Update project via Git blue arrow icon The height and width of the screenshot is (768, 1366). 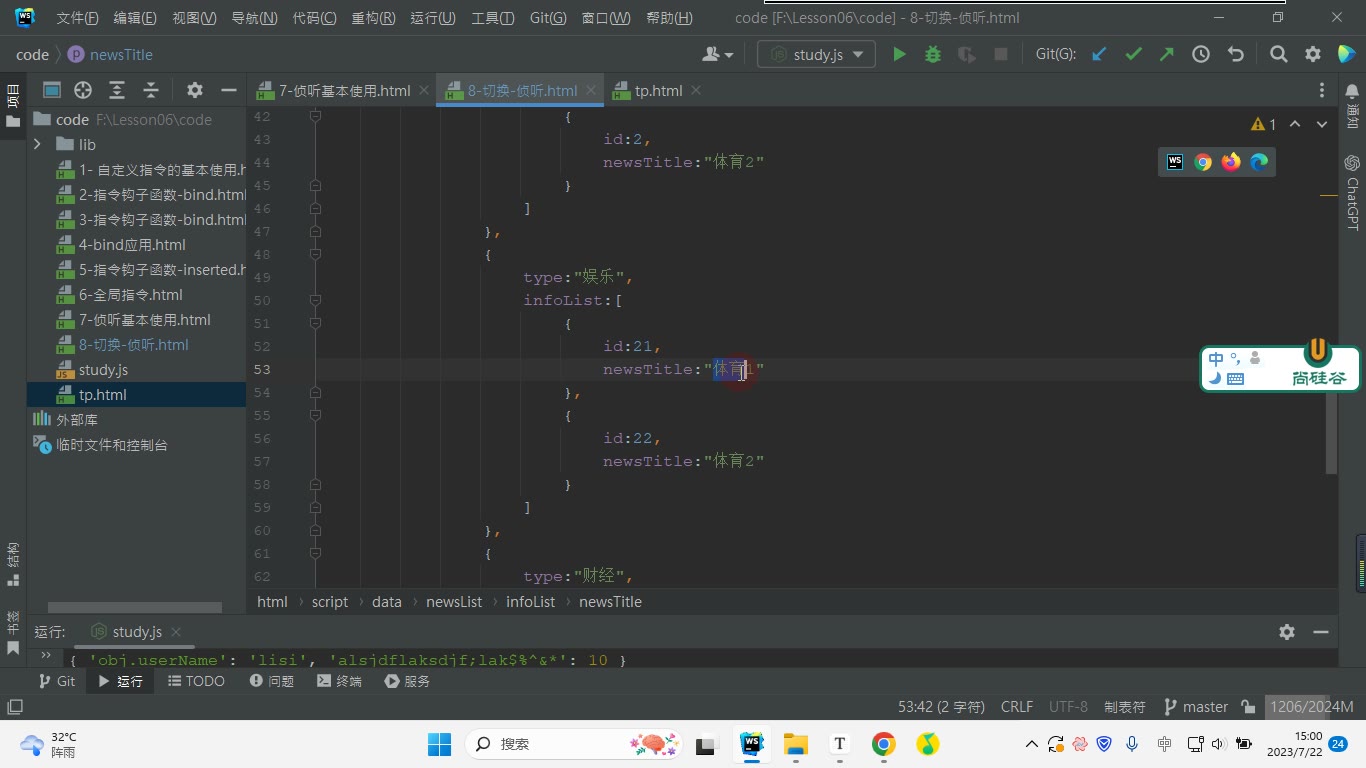(1099, 54)
